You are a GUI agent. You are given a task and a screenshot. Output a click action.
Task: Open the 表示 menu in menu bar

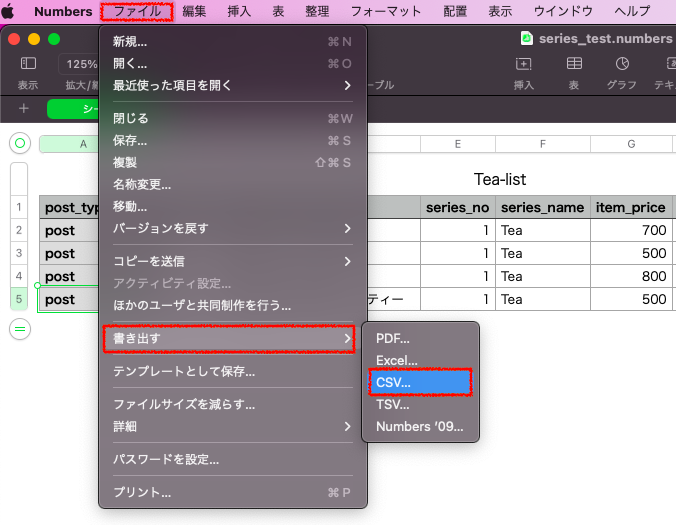coord(500,11)
